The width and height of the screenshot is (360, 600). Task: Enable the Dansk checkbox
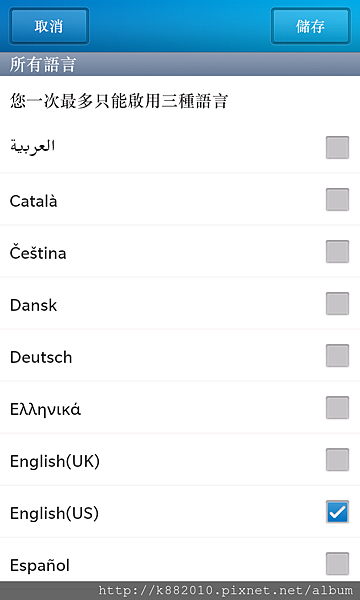click(337, 303)
